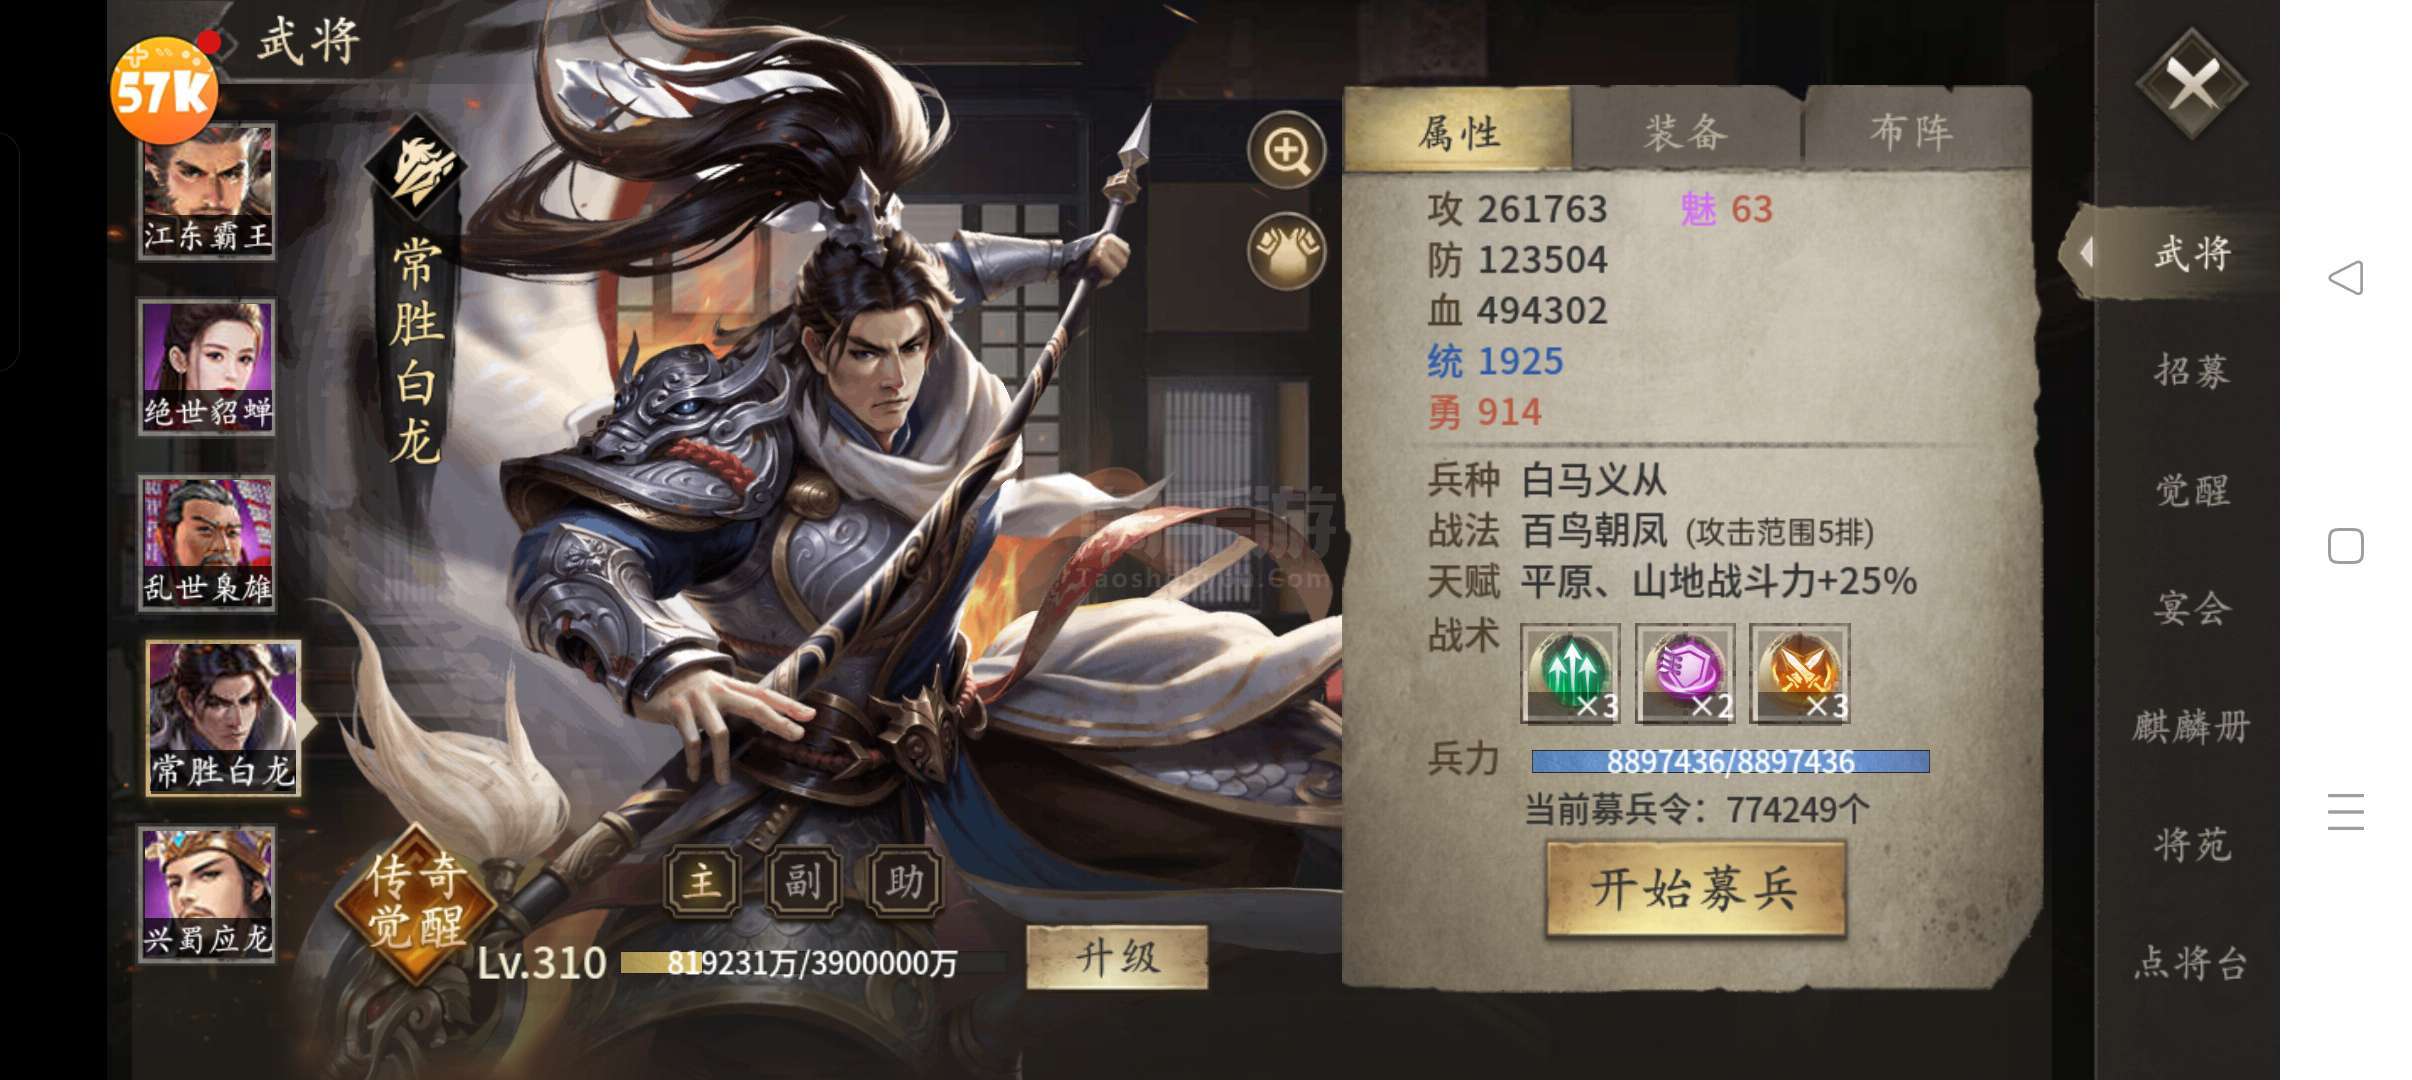Toggle the 主 position slot
2412x1080 pixels.
click(x=703, y=881)
